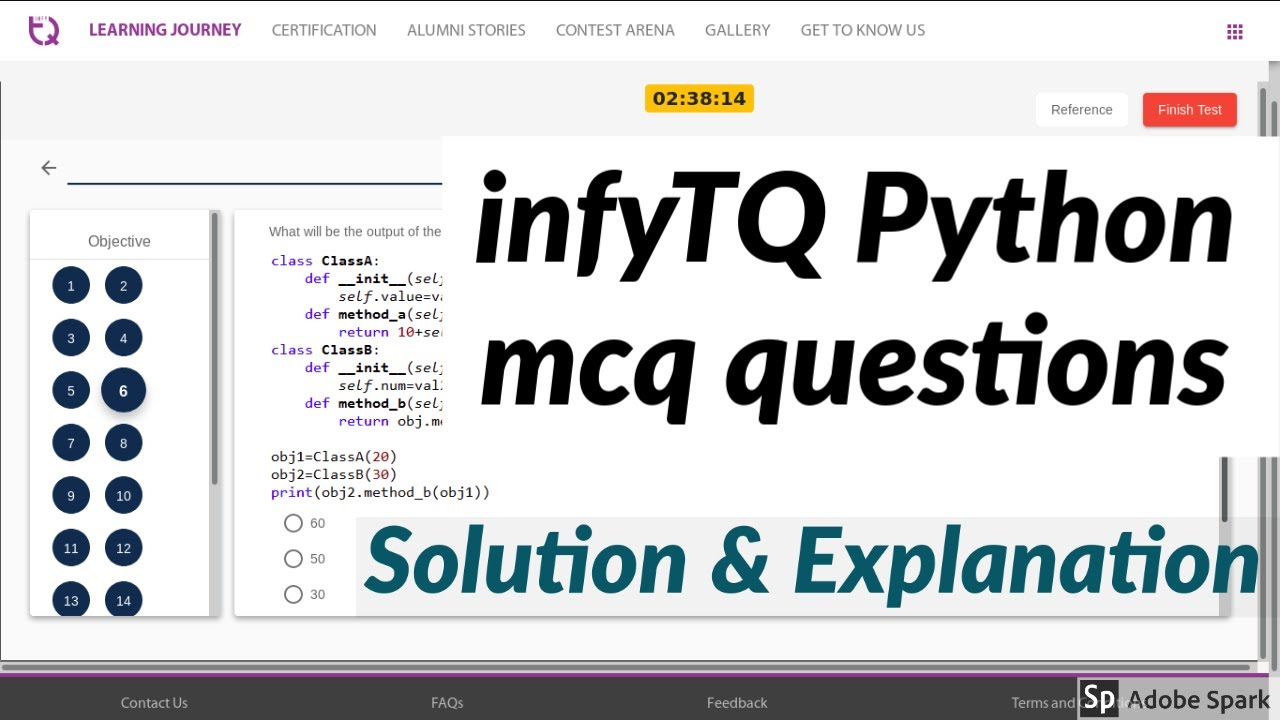
Task: Jump to question 11
Action: pos(71,548)
